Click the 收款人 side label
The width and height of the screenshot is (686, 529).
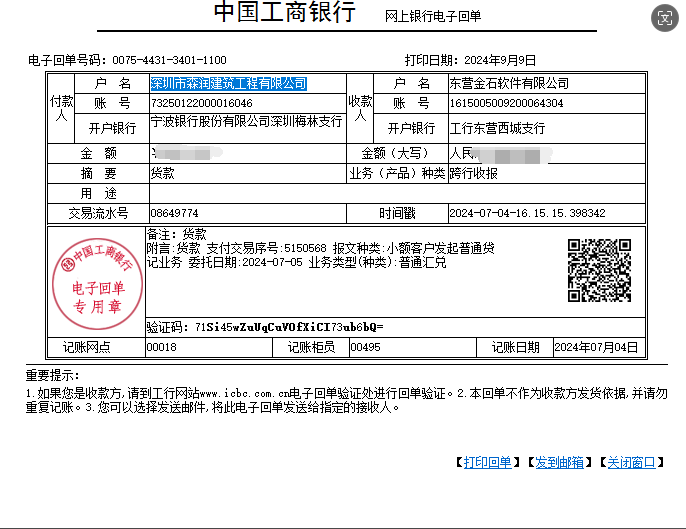click(360, 108)
